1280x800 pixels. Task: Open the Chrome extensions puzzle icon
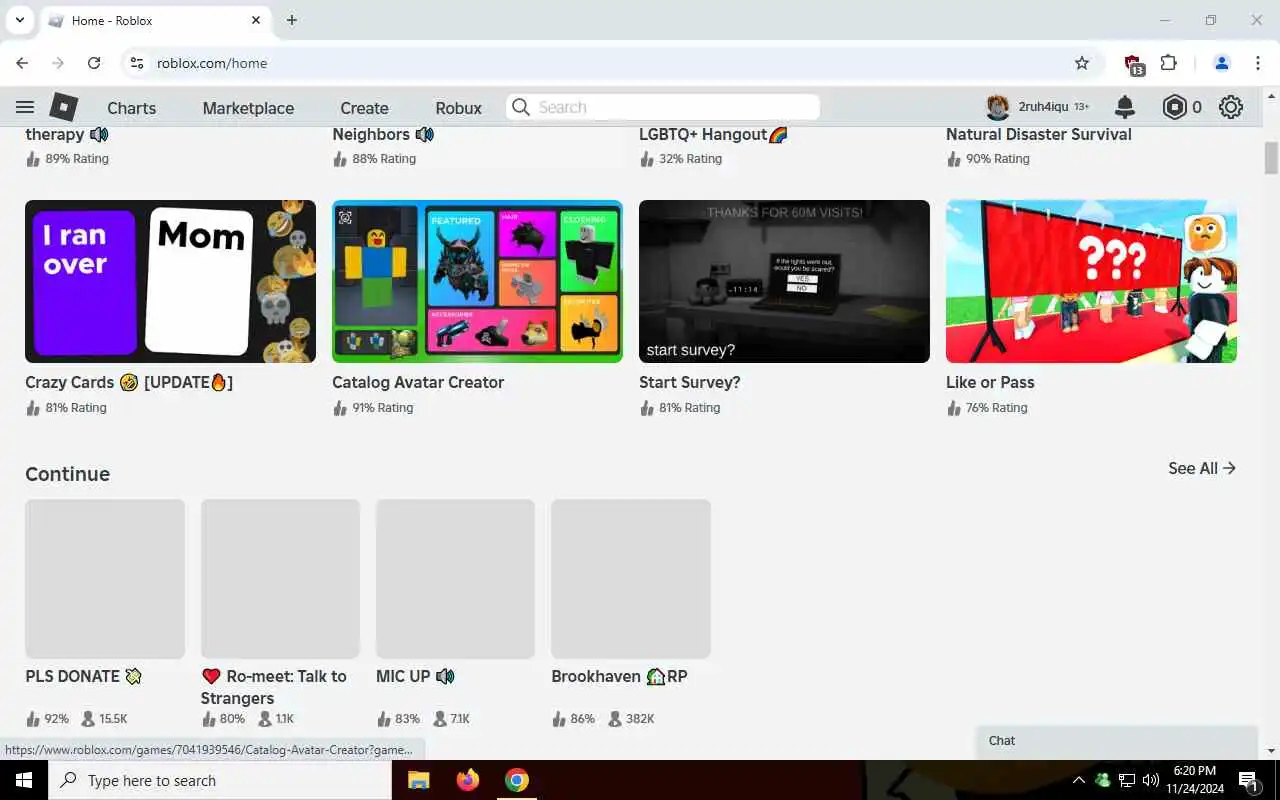click(1168, 63)
